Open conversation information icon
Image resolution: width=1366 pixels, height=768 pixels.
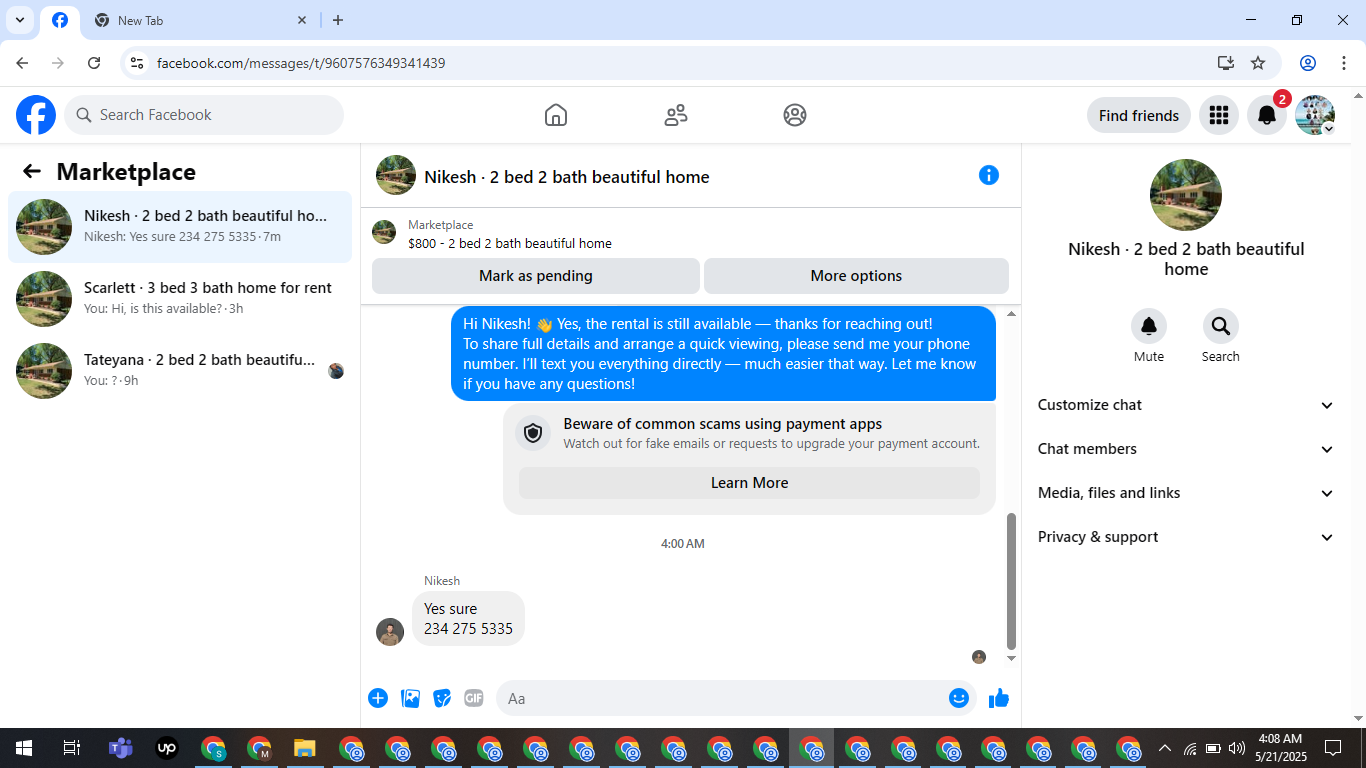coord(989,175)
